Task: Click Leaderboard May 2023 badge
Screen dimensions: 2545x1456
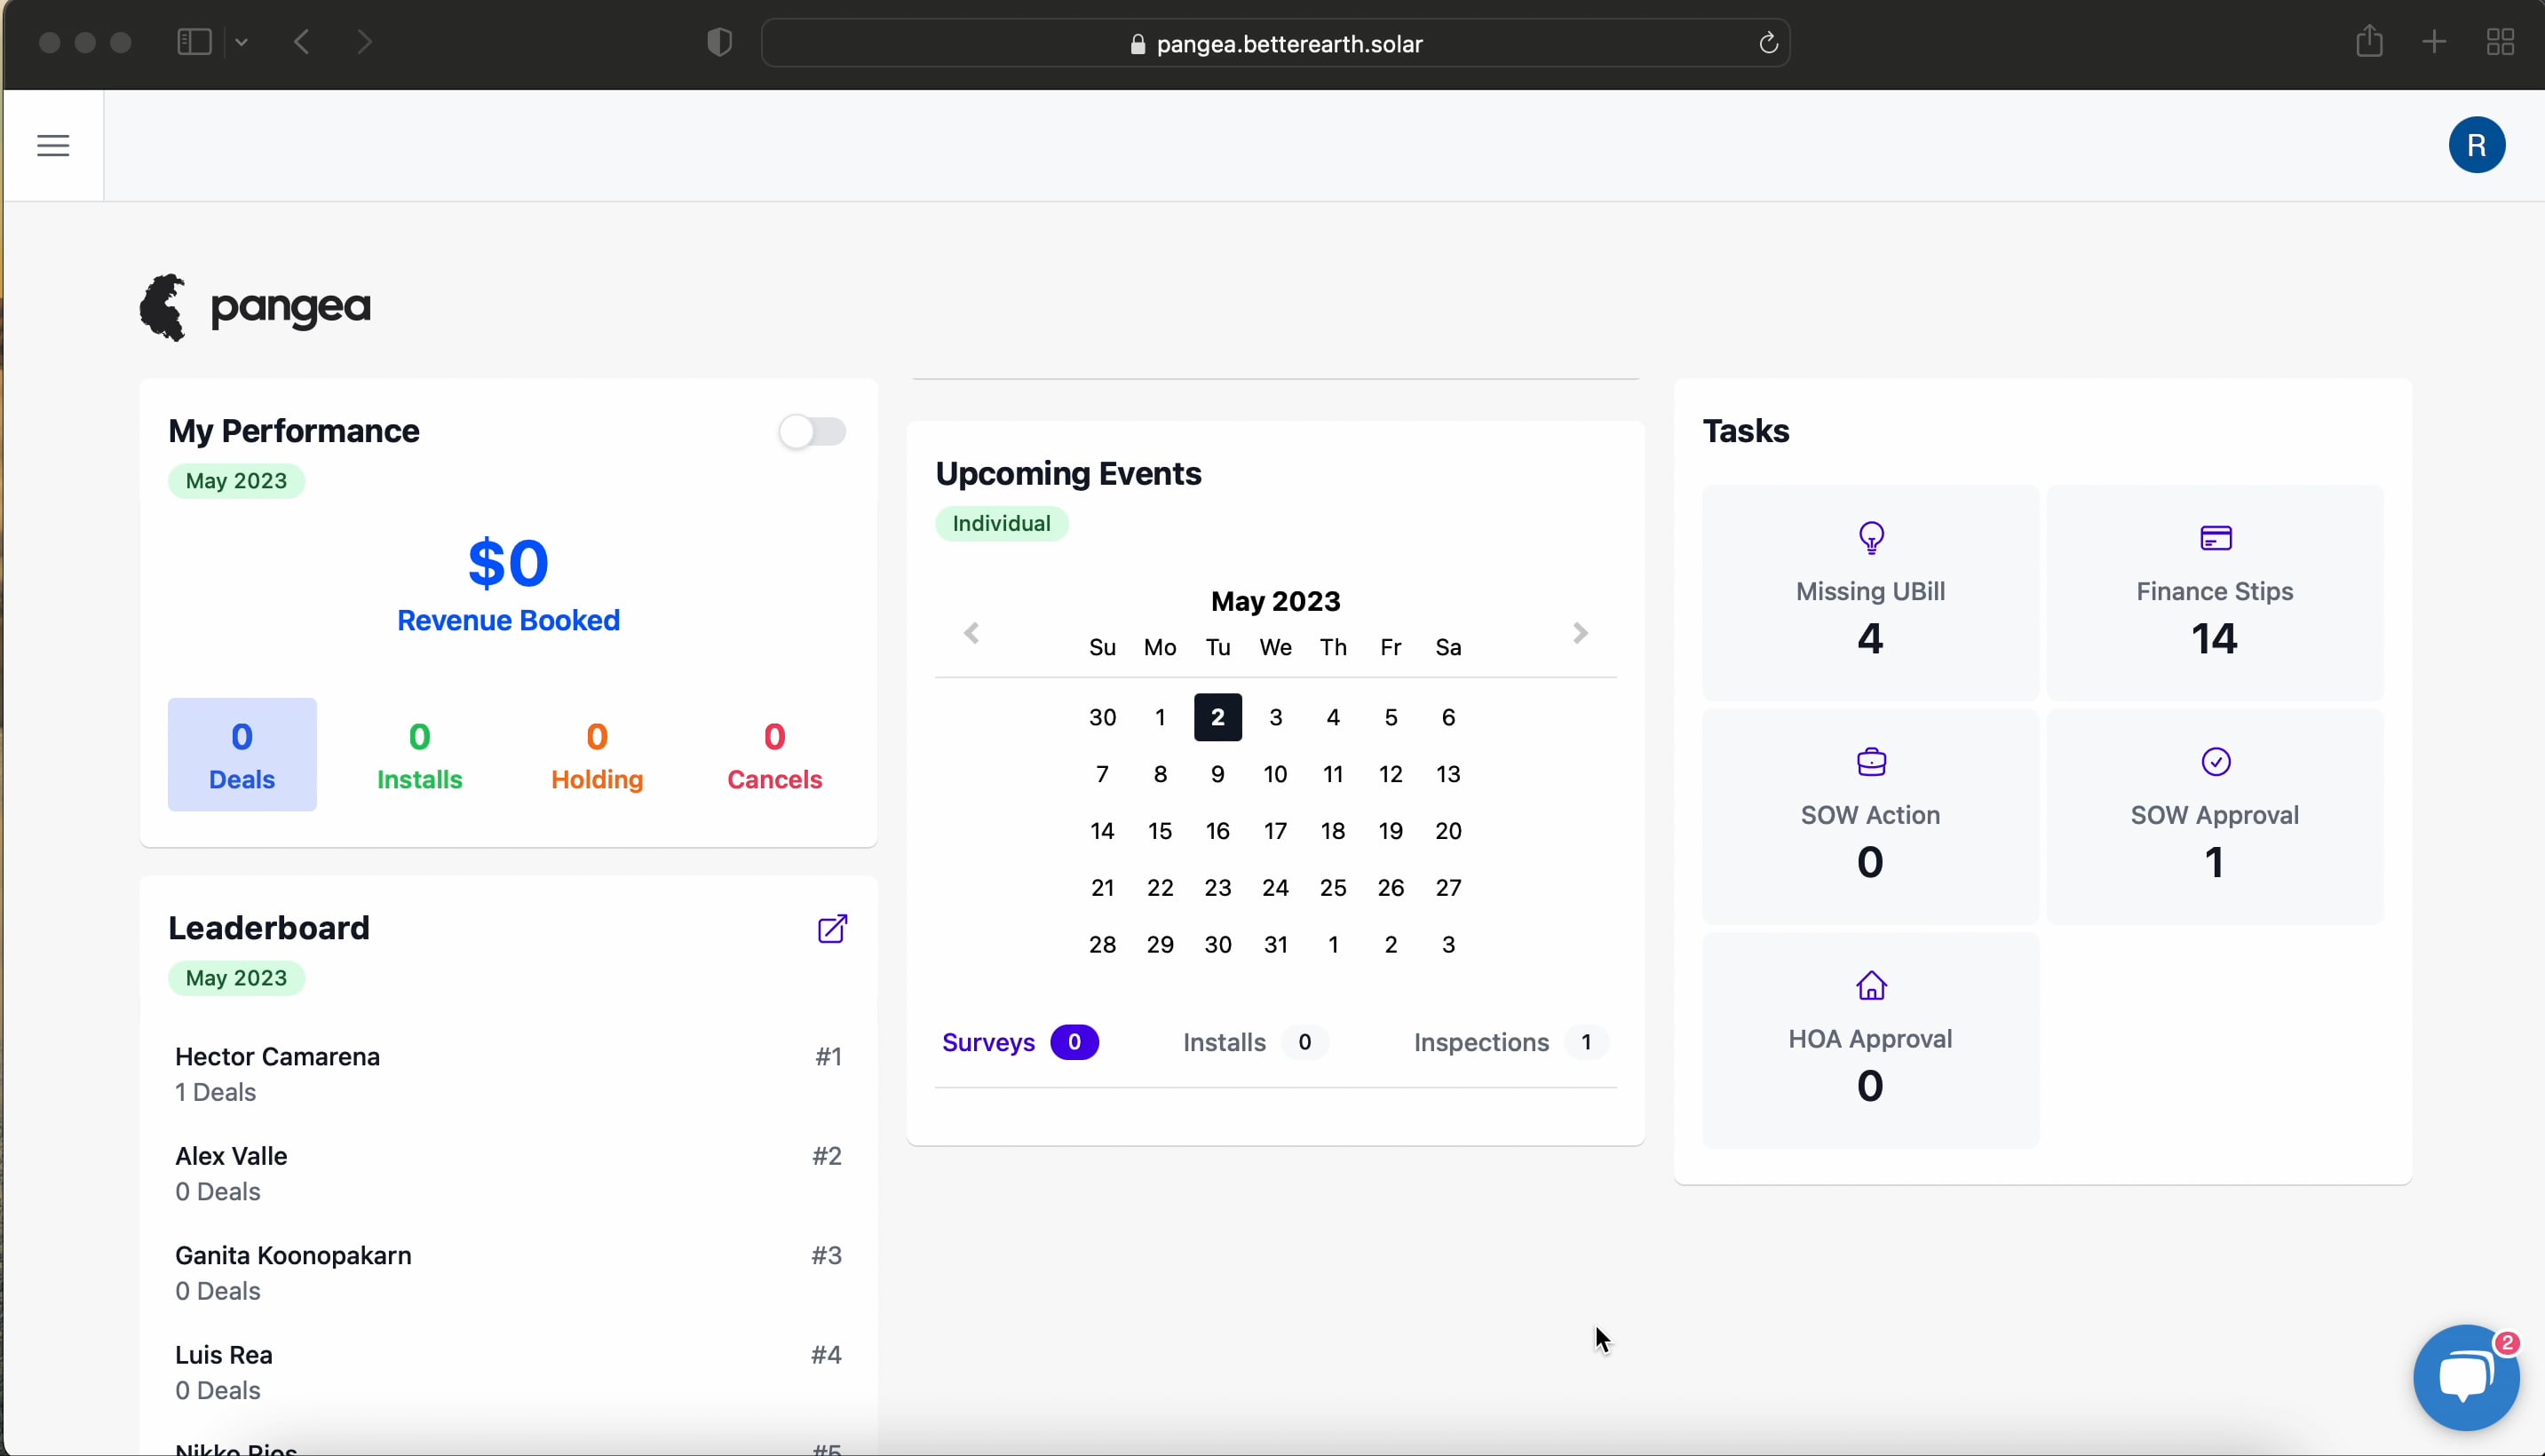Action: (236, 978)
